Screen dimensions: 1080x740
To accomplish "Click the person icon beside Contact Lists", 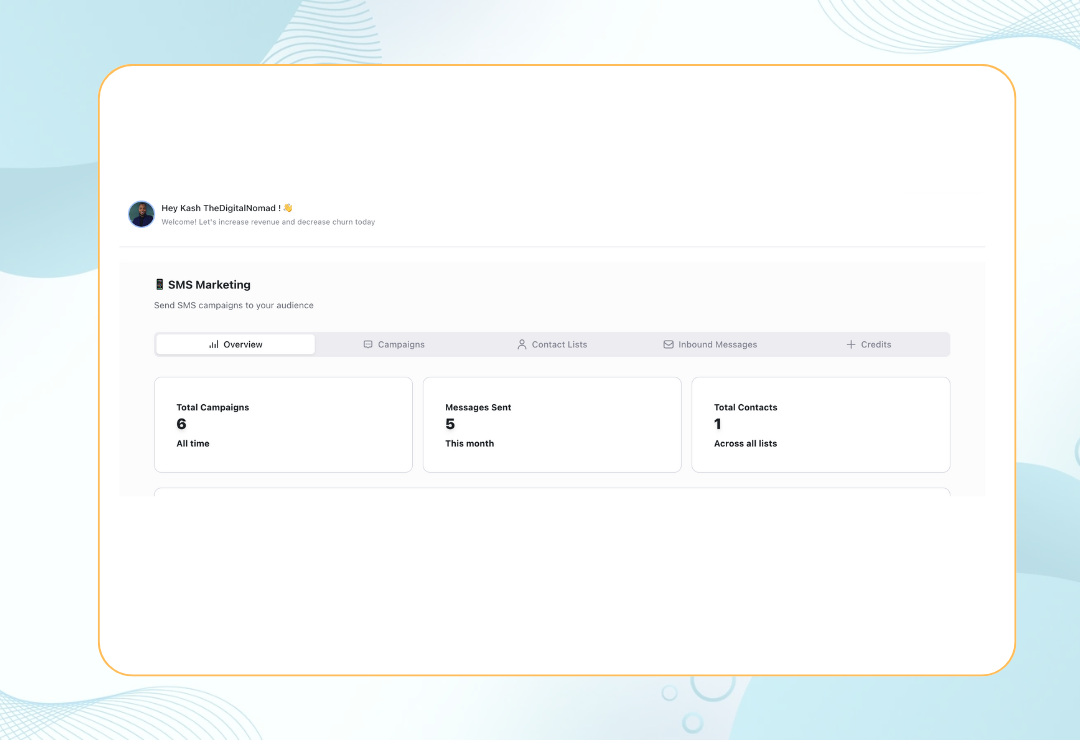I will (x=522, y=344).
